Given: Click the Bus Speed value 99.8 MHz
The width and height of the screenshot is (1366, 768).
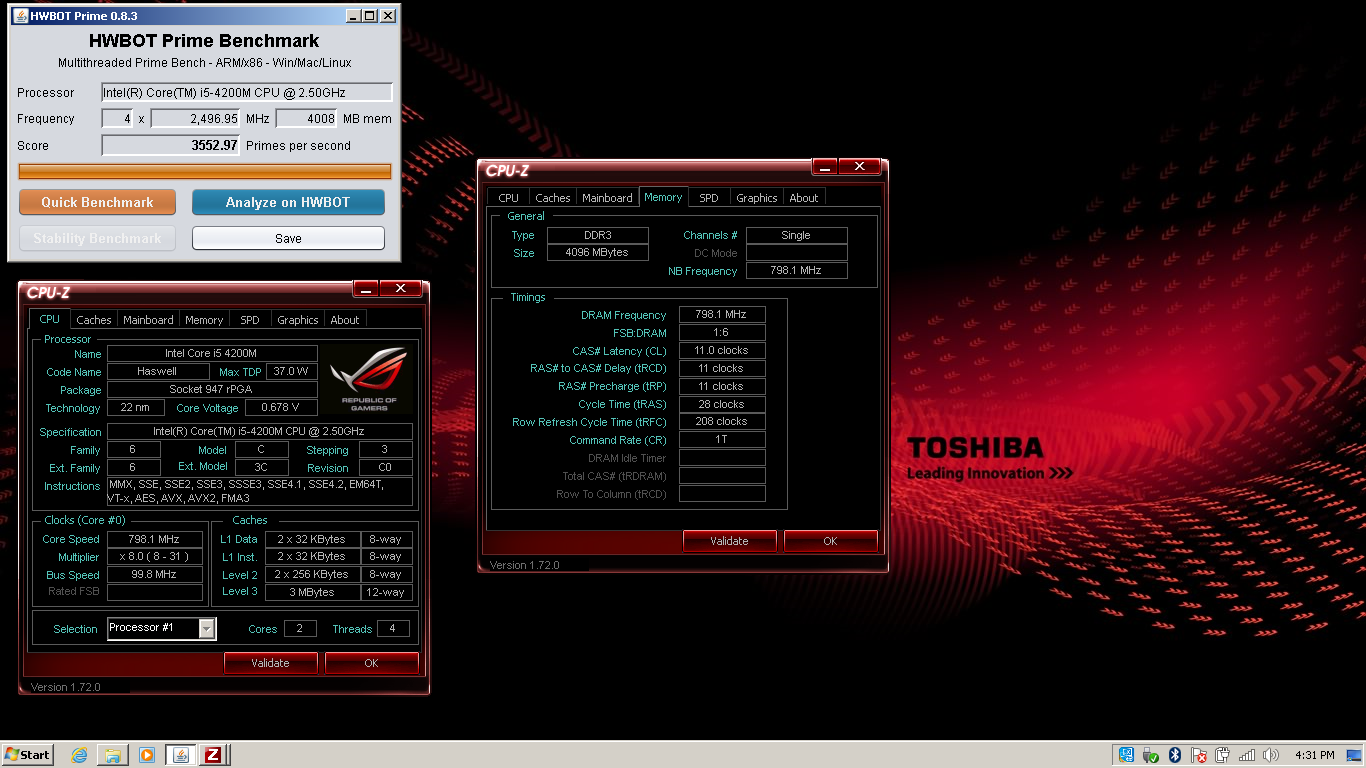Looking at the screenshot, I should click(x=154, y=575).
